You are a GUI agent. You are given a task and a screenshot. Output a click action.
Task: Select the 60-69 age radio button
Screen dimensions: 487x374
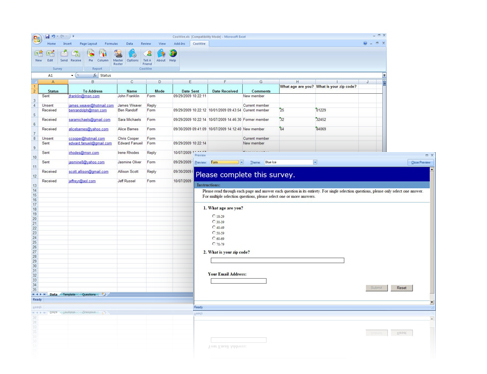tap(214, 238)
